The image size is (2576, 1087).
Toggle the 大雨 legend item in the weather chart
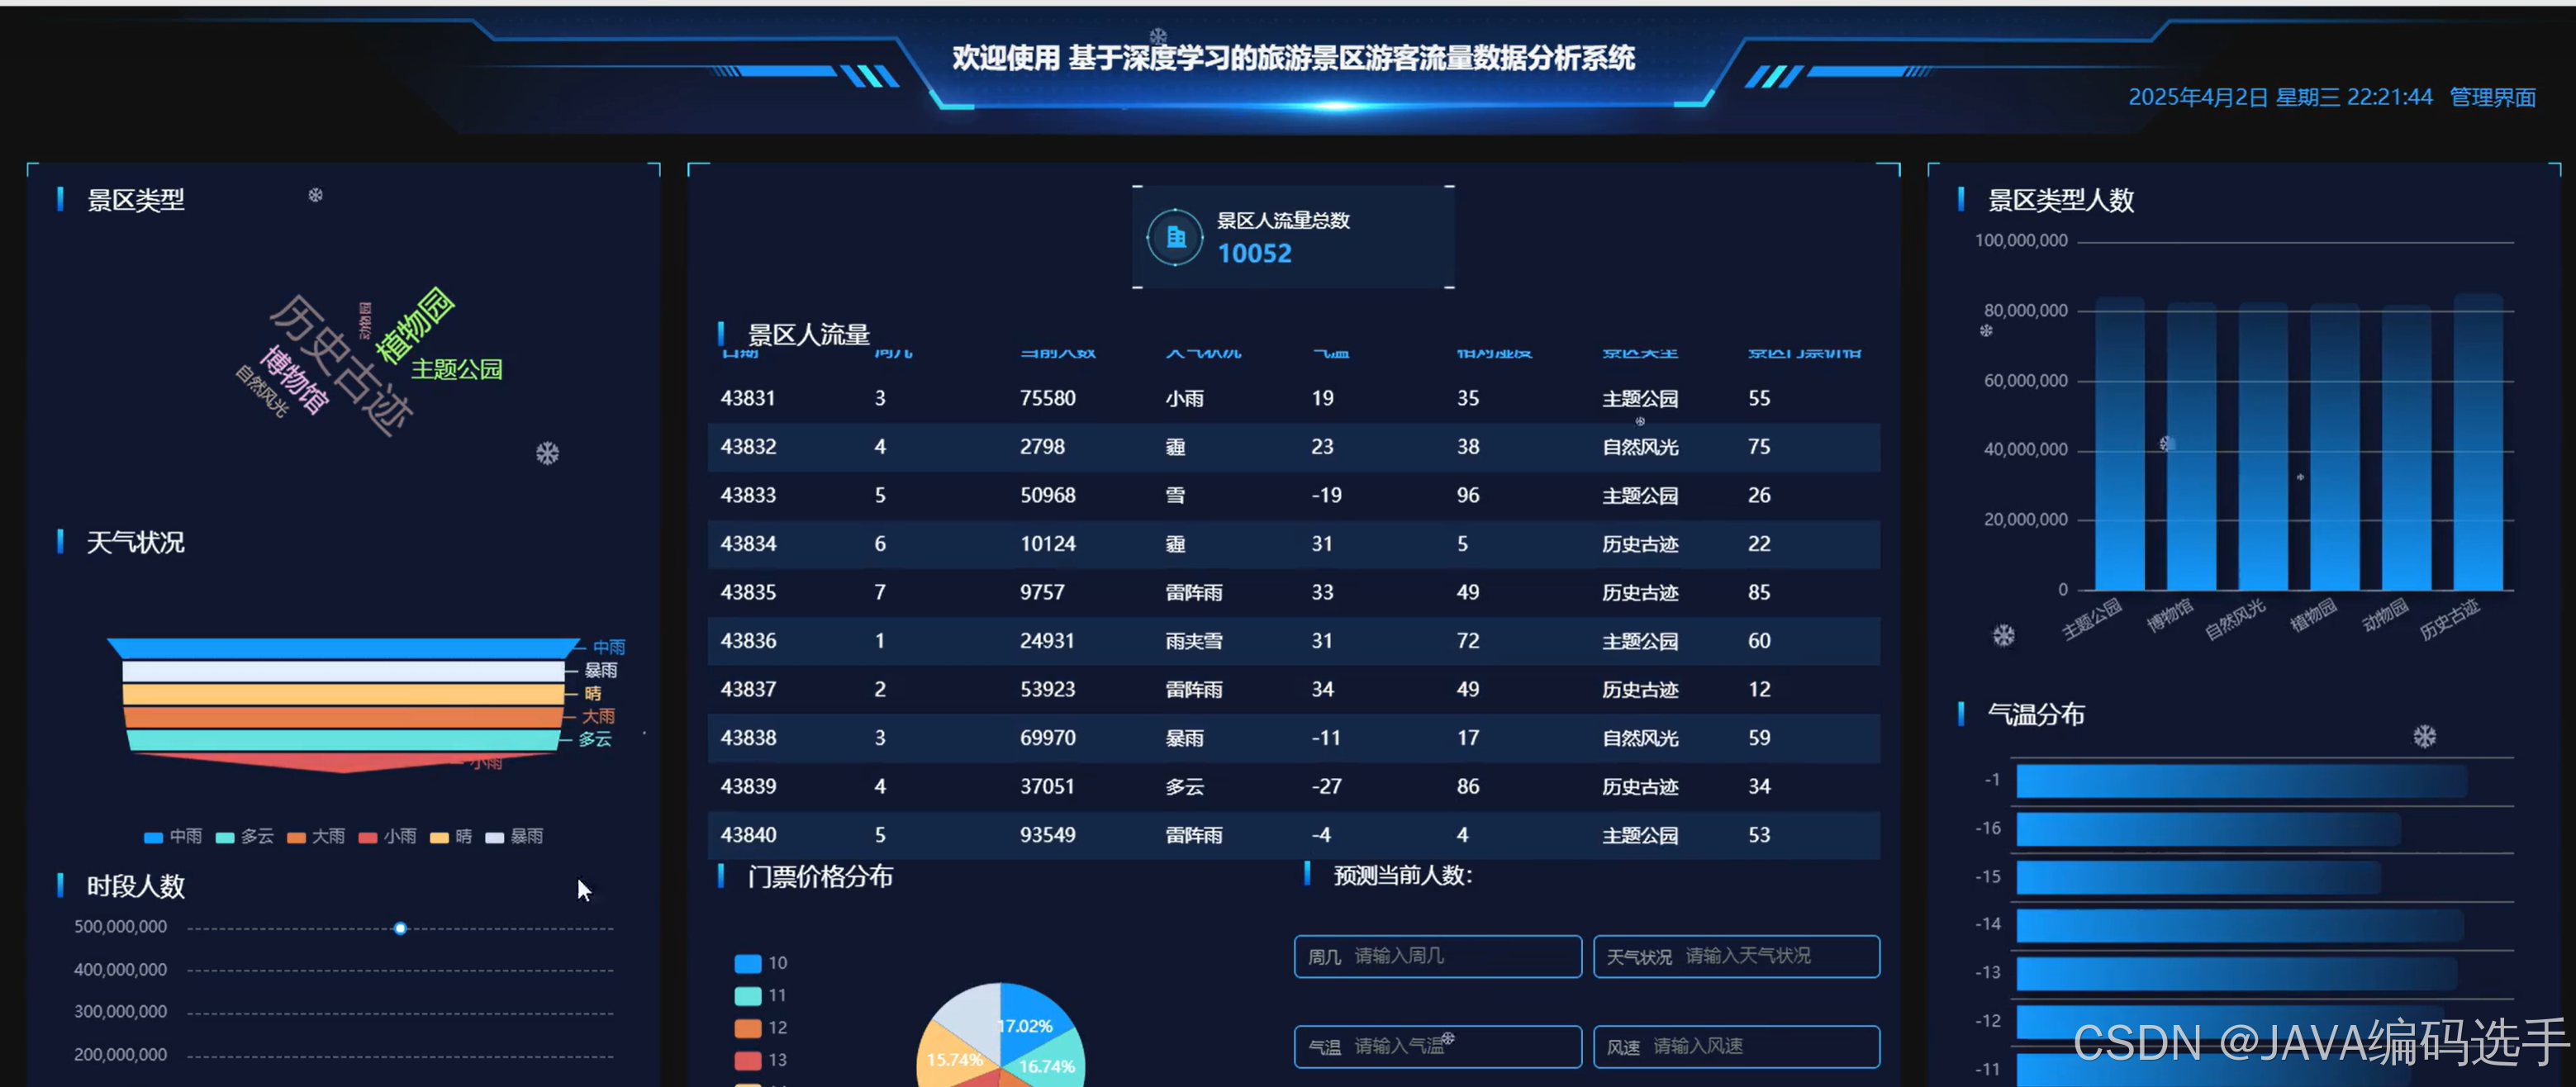(316, 836)
